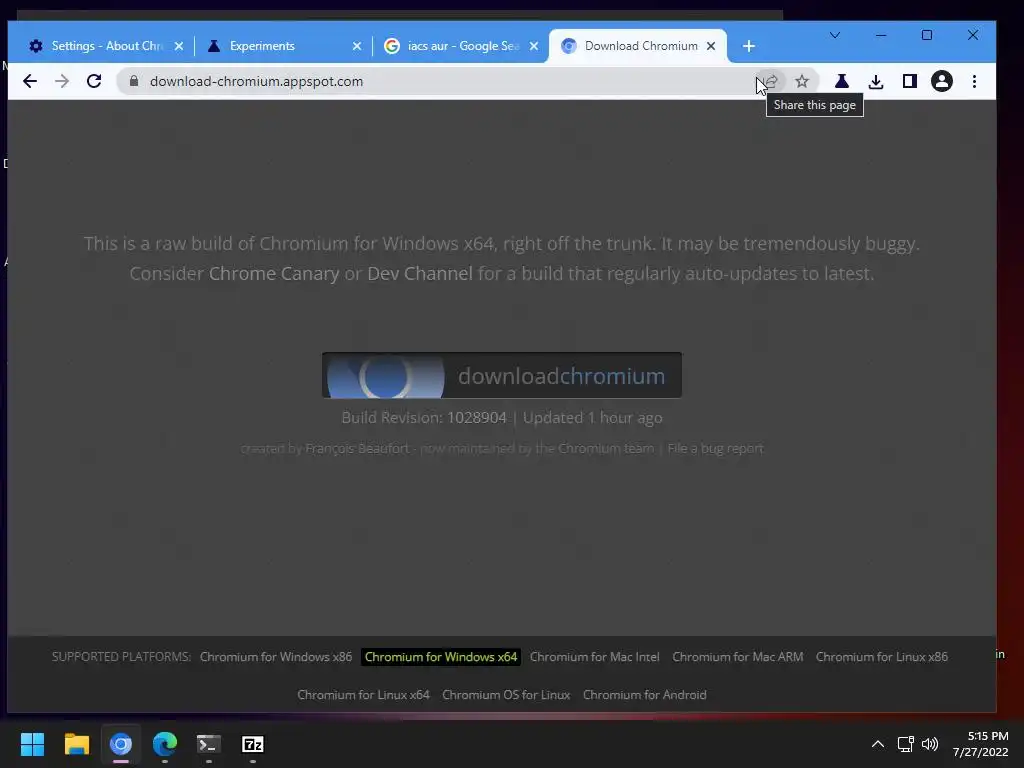Click the lock icon in the address bar

pyautogui.click(x=134, y=81)
